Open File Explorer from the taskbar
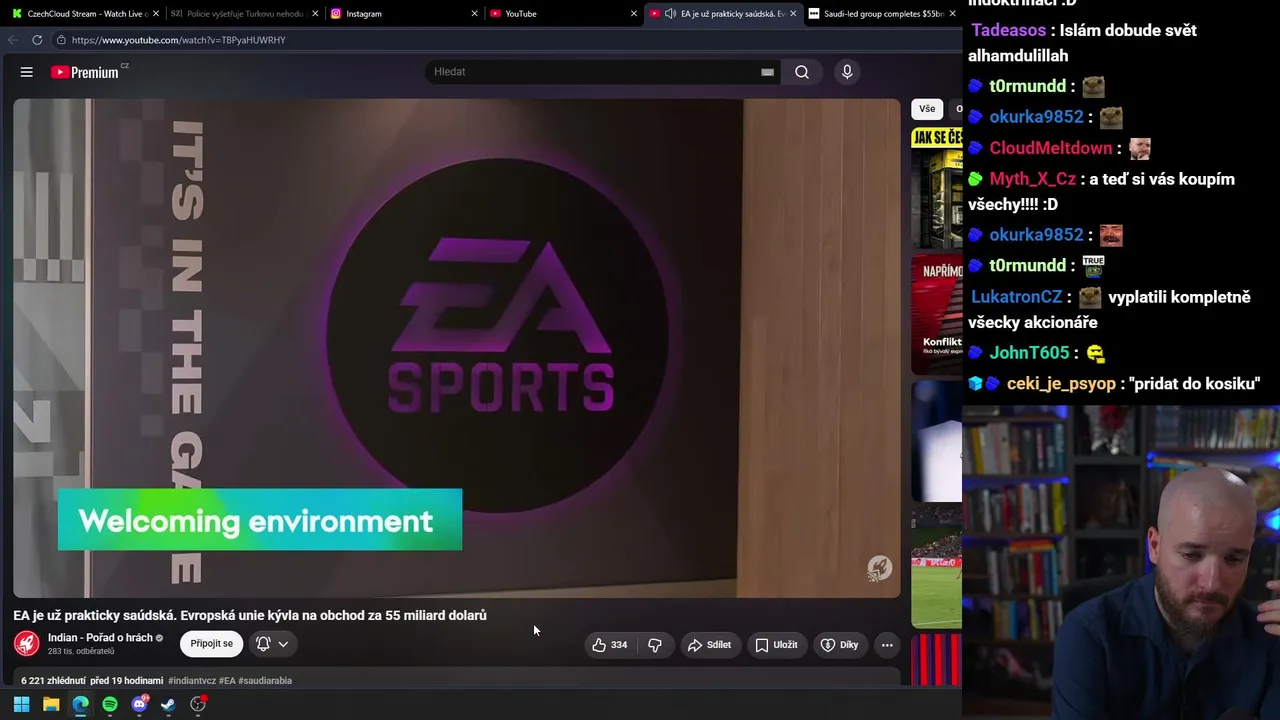The height and width of the screenshot is (720, 1280). point(51,704)
